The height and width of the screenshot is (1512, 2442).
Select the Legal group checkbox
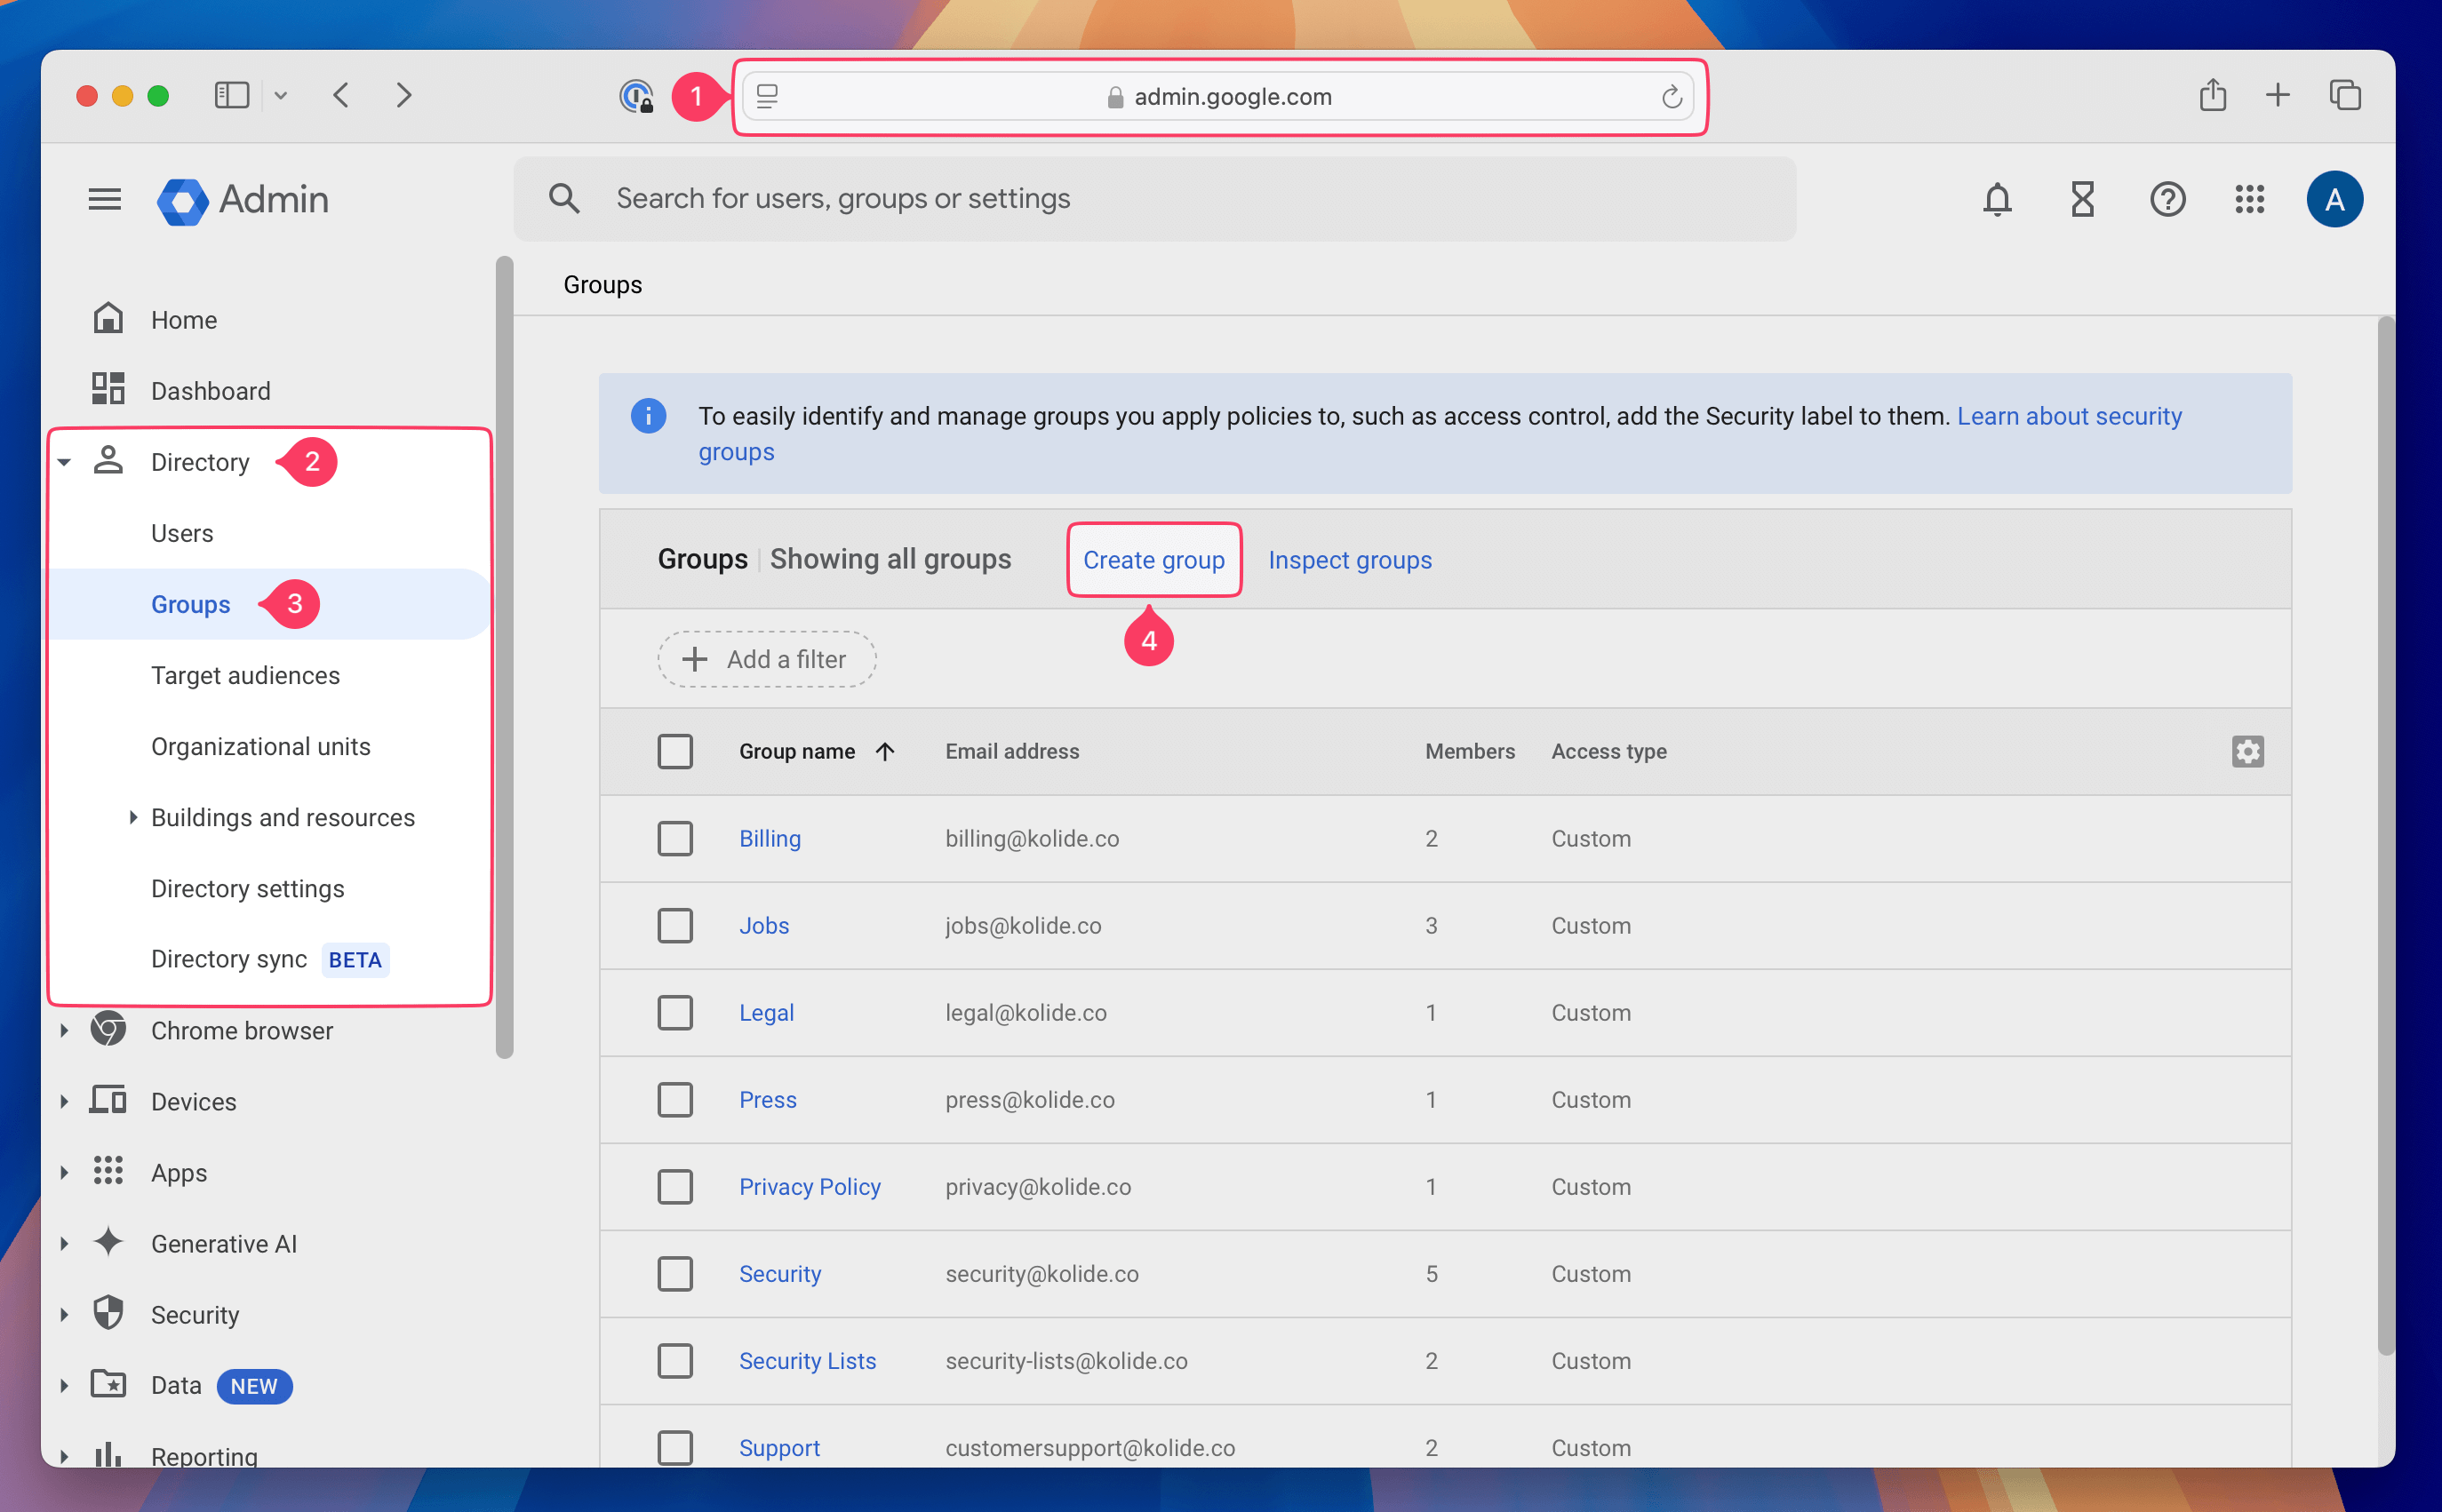675,1012
